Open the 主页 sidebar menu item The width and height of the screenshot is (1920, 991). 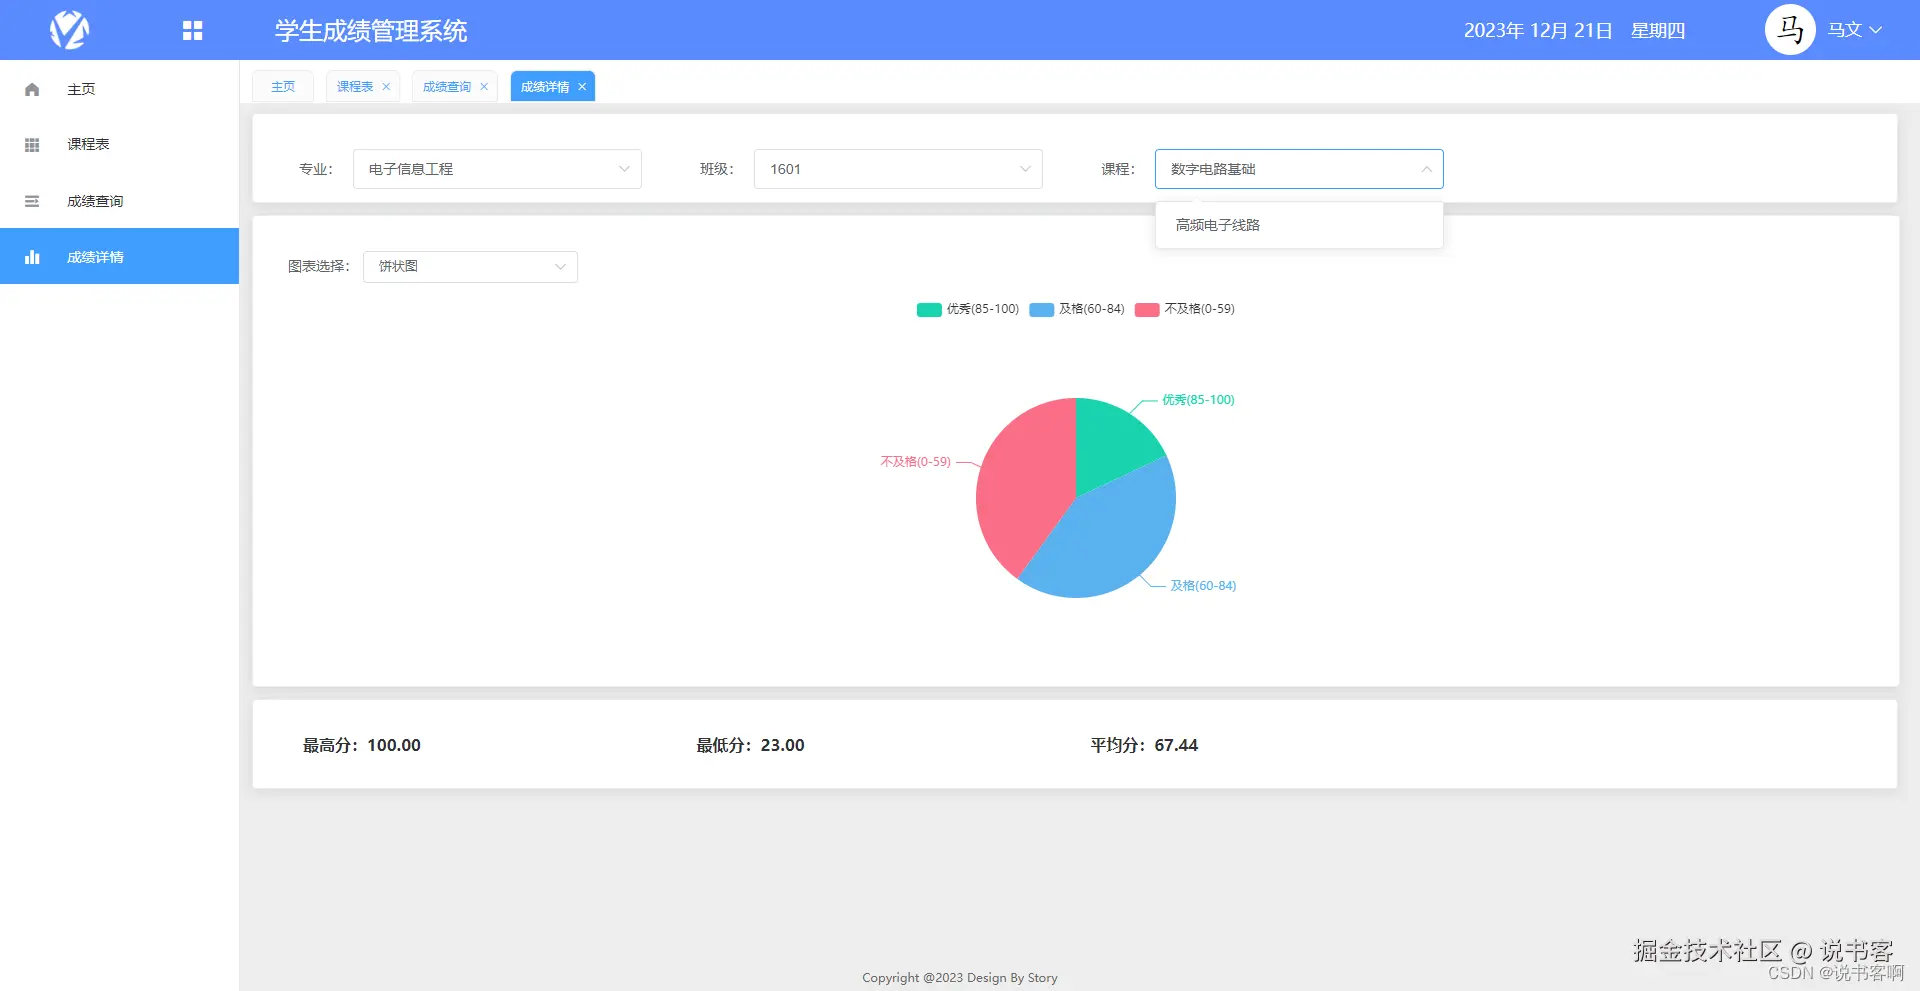coord(120,89)
